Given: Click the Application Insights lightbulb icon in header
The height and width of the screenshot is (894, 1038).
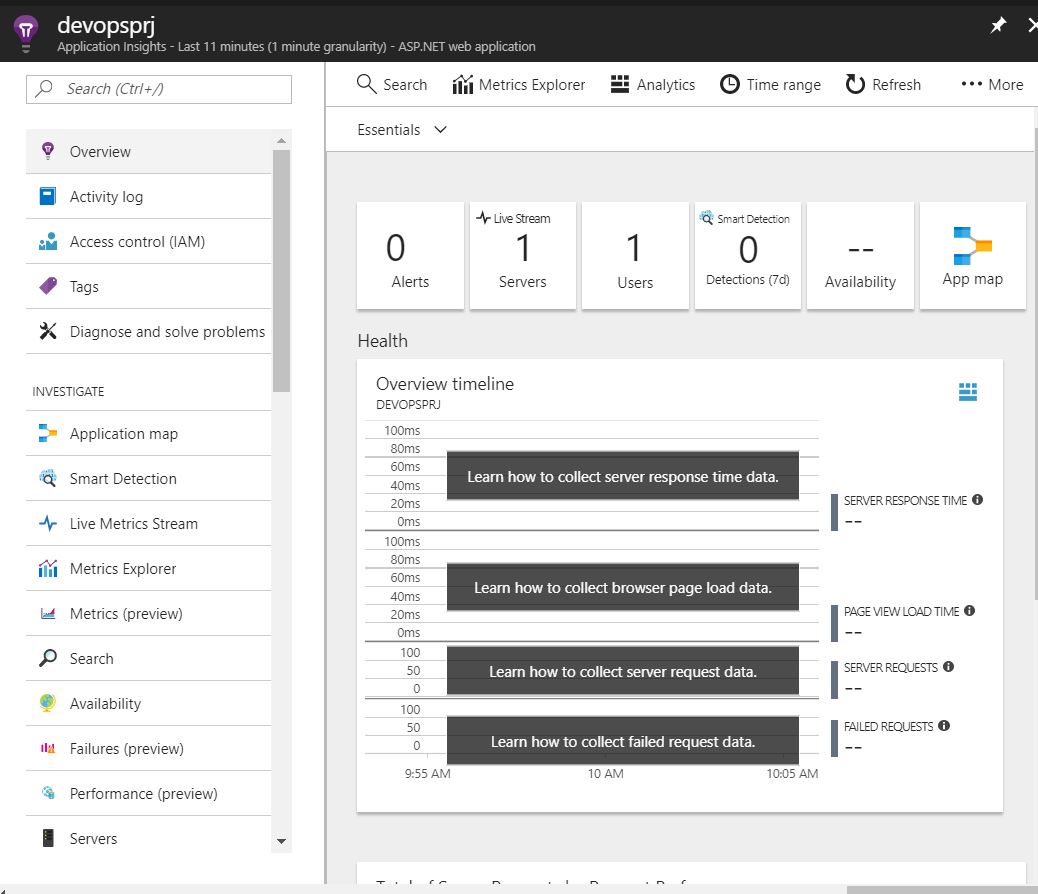Looking at the screenshot, I should [x=26, y=32].
